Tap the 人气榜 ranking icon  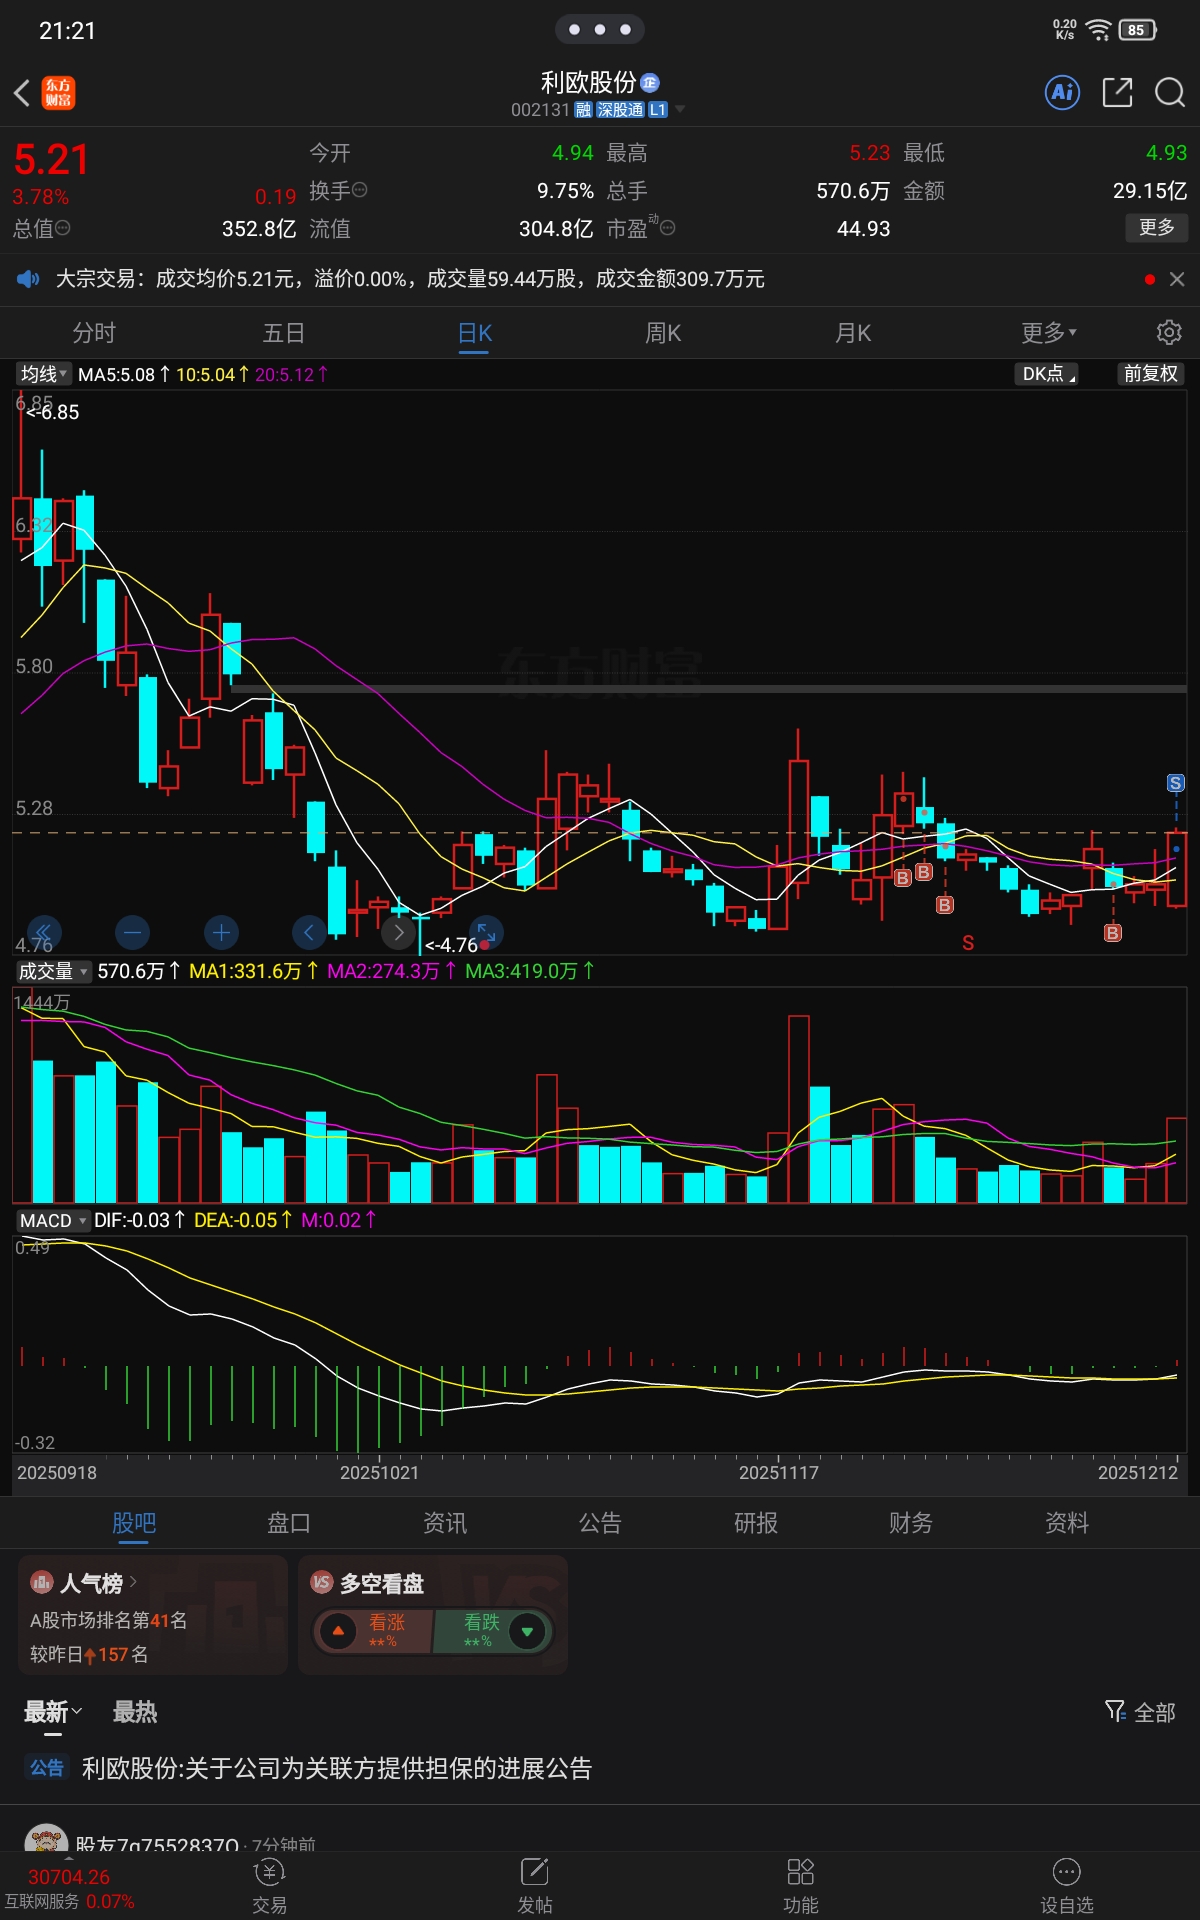tap(41, 1582)
